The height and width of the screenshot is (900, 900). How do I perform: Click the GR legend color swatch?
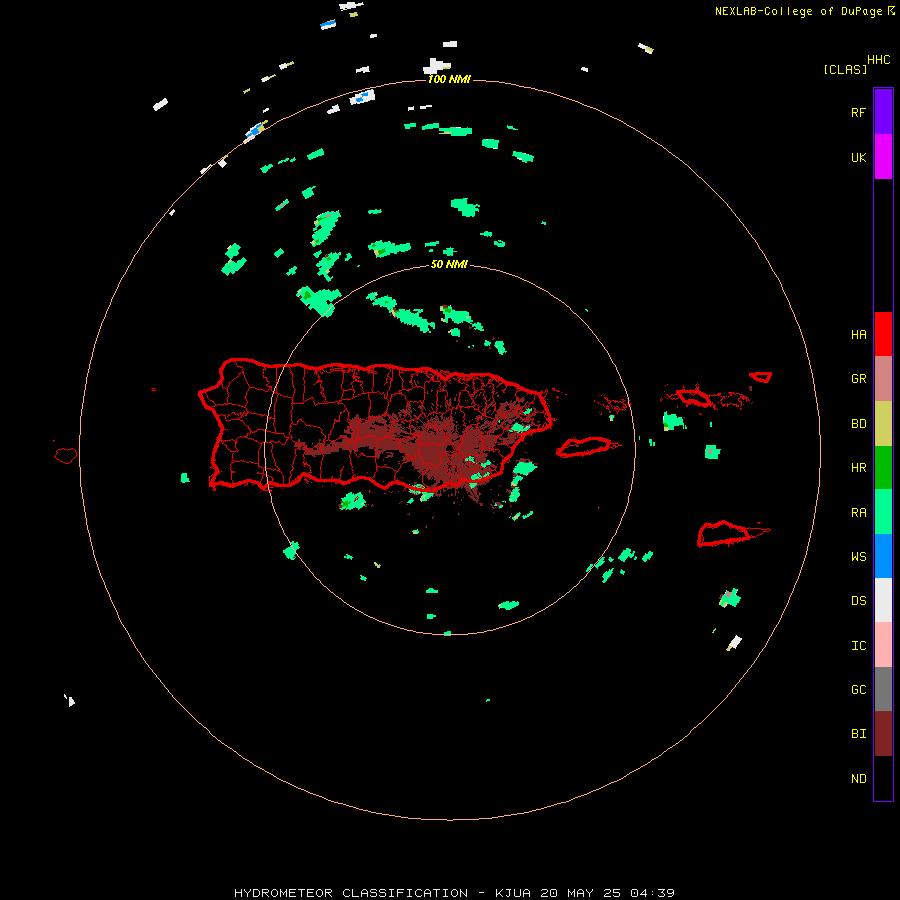coord(883,379)
